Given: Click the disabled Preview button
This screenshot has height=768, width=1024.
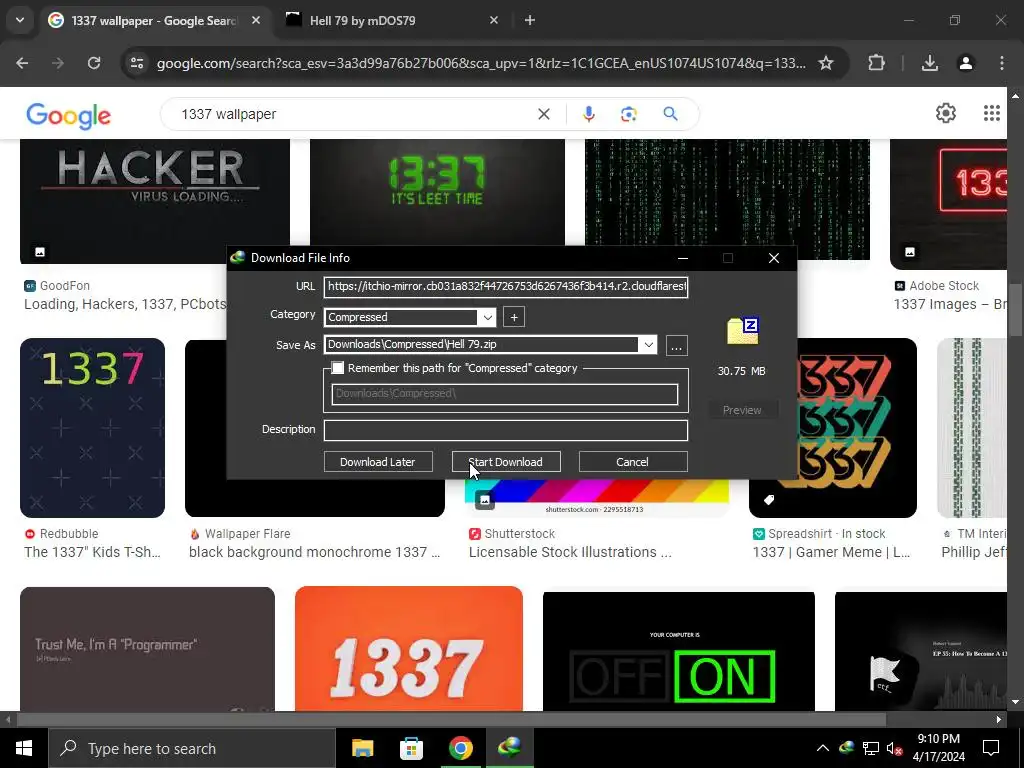Looking at the screenshot, I should click(x=742, y=410).
